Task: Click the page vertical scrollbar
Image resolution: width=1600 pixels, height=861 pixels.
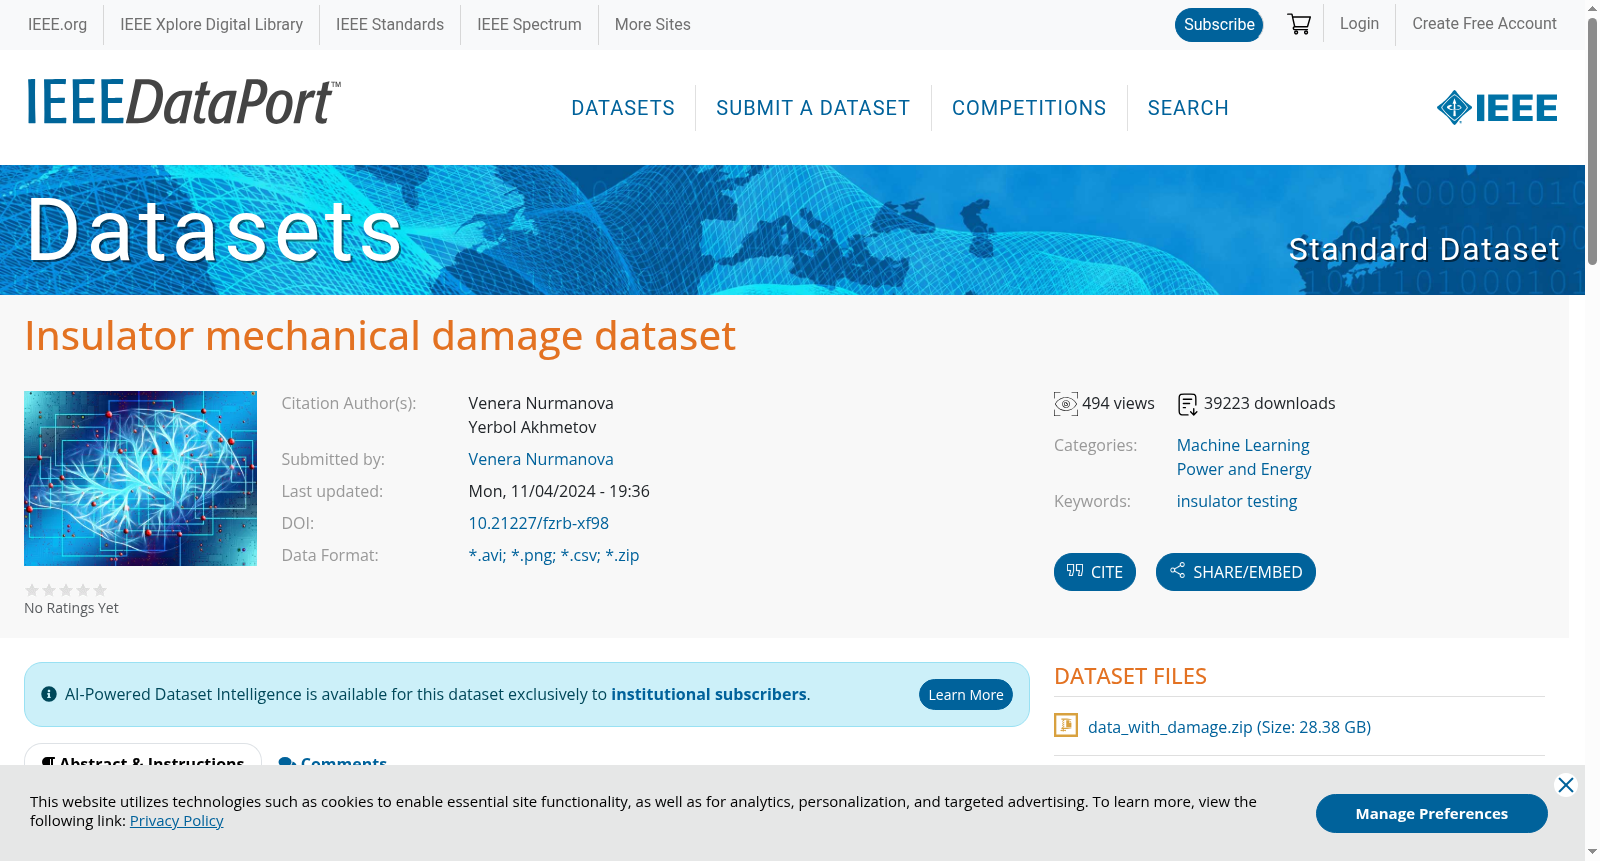Action: point(1592,140)
